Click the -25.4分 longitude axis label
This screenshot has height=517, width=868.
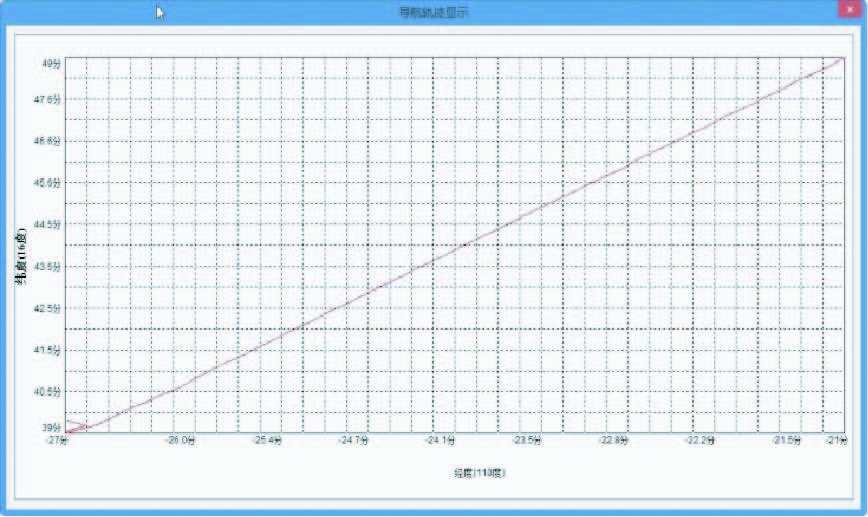pos(266,440)
